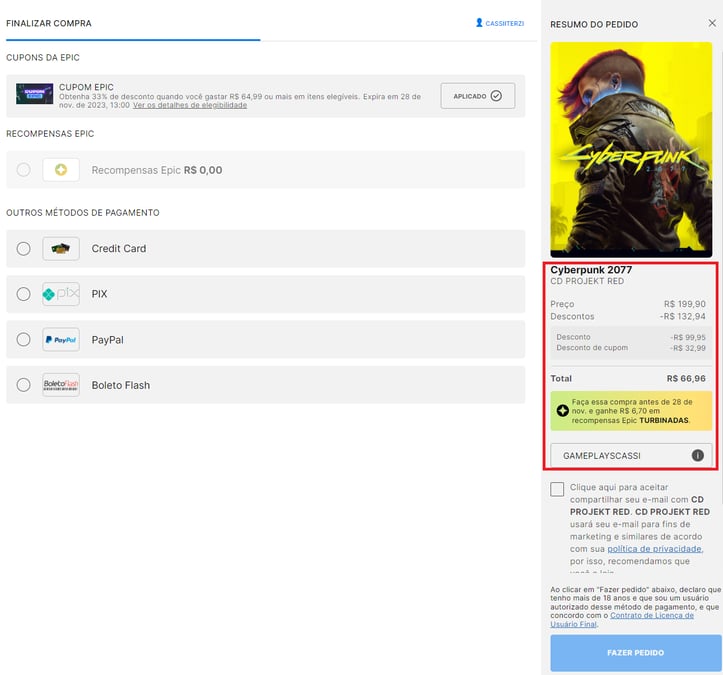Check the share e-mail with CD PROJEKT RED box
The width and height of the screenshot is (723, 675).
557,489
